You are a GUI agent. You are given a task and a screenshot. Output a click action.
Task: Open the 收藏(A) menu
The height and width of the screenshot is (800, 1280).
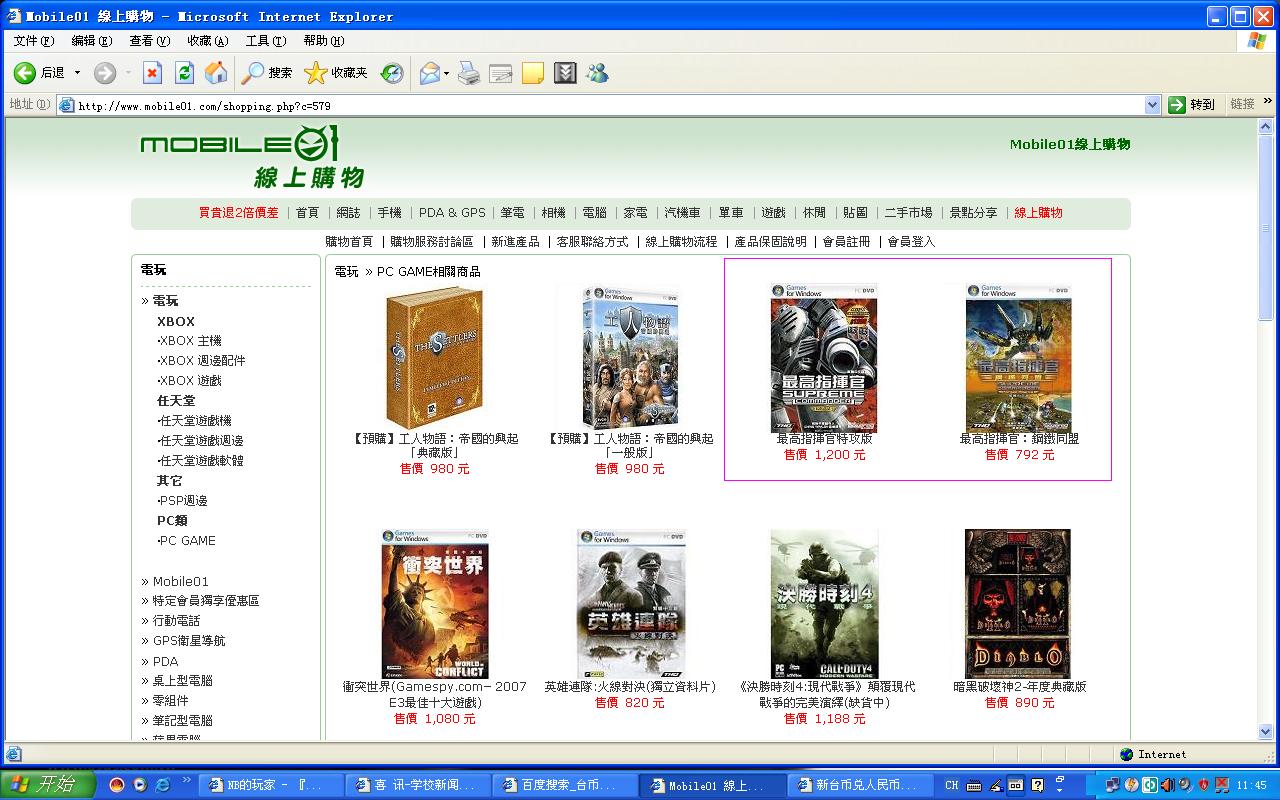[x=207, y=41]
